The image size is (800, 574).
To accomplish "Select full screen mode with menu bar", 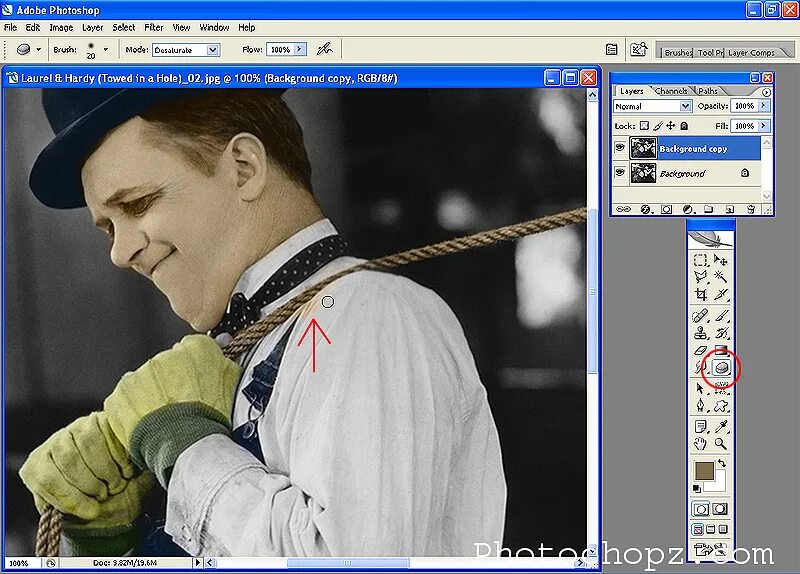I will (x=711, y=530).
